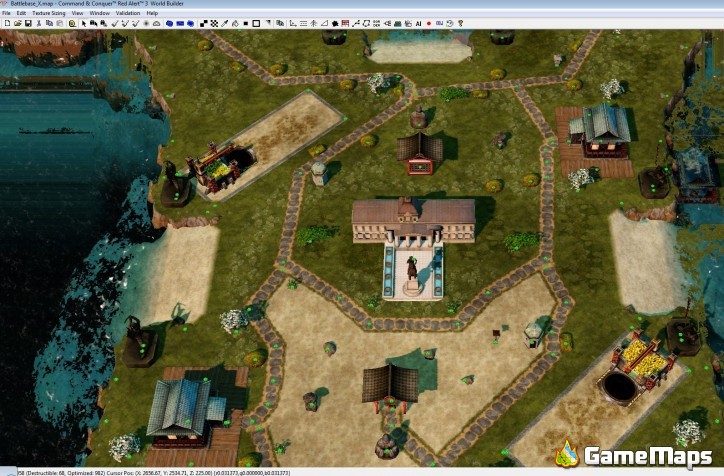Select the eyedropper tool
The image size is (724, 476).
225,23
